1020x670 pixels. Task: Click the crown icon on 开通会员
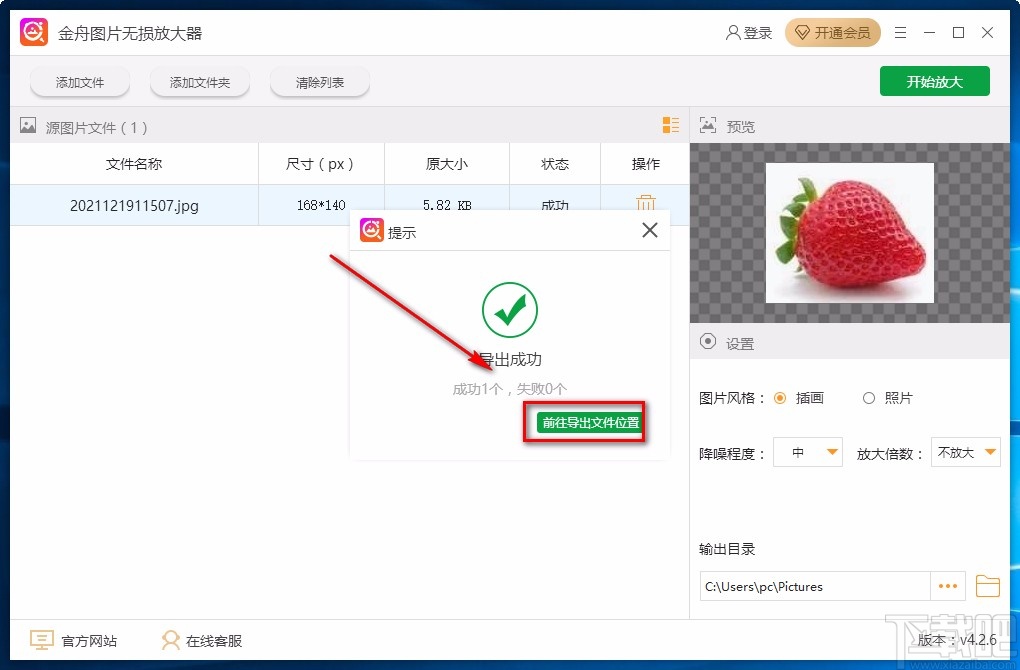803,32
